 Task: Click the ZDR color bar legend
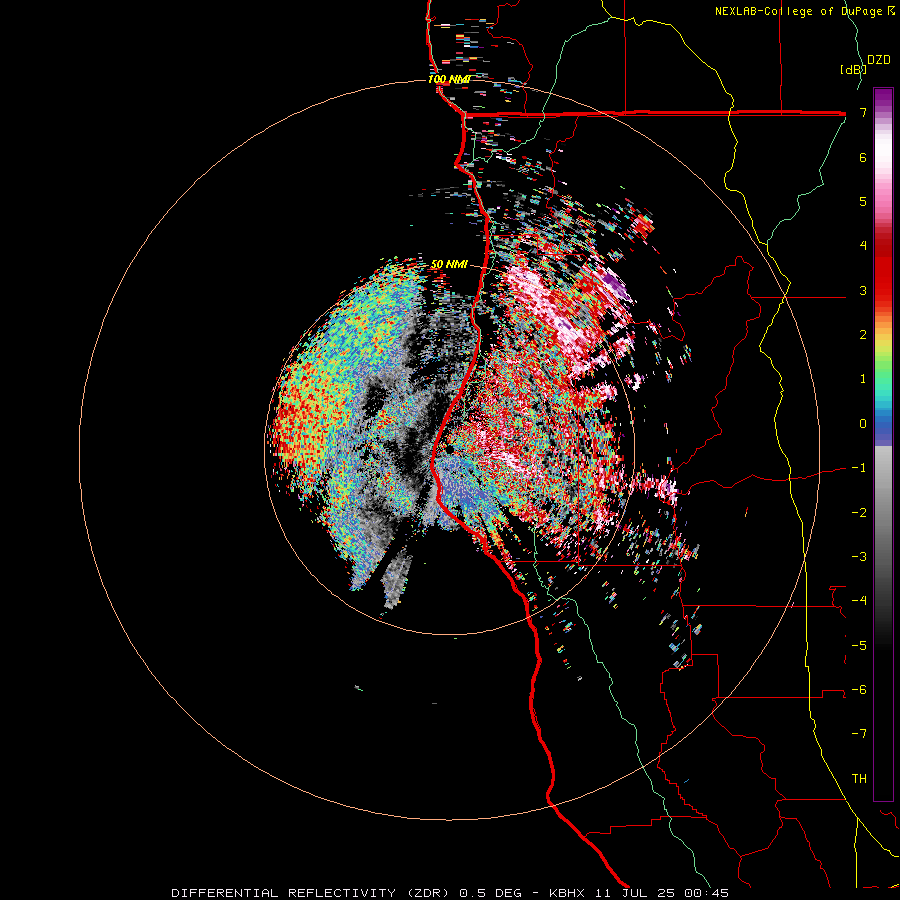[883, 444]
